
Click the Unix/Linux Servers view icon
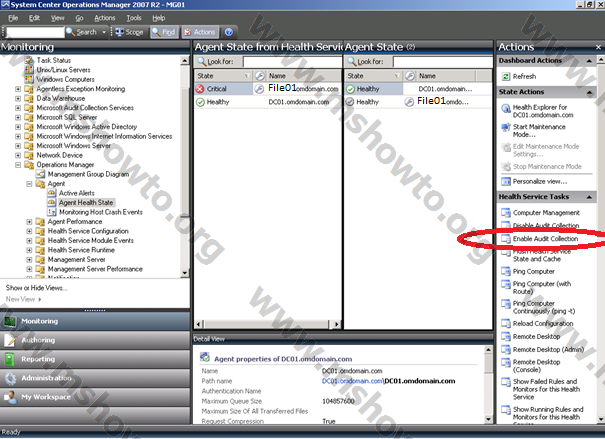[x=29, y=70]
